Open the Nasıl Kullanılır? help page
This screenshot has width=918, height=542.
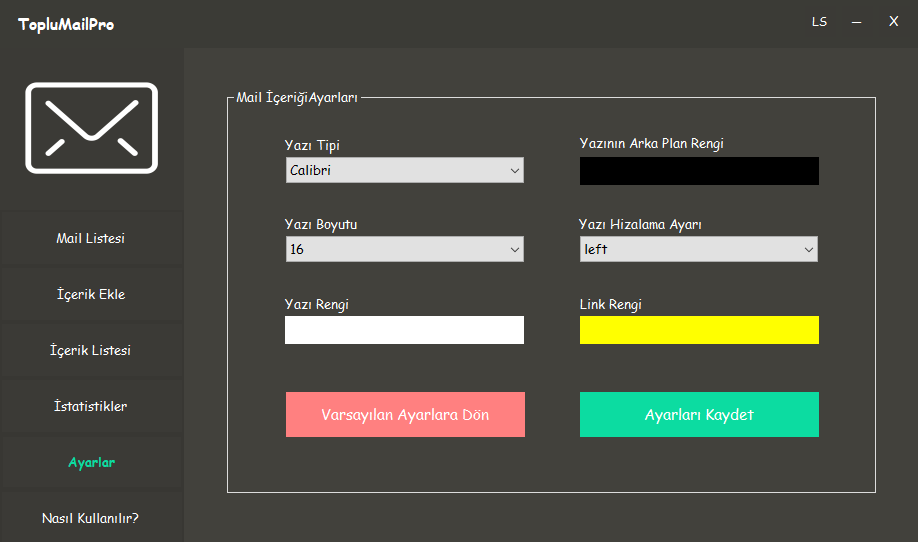coord(91,518)
